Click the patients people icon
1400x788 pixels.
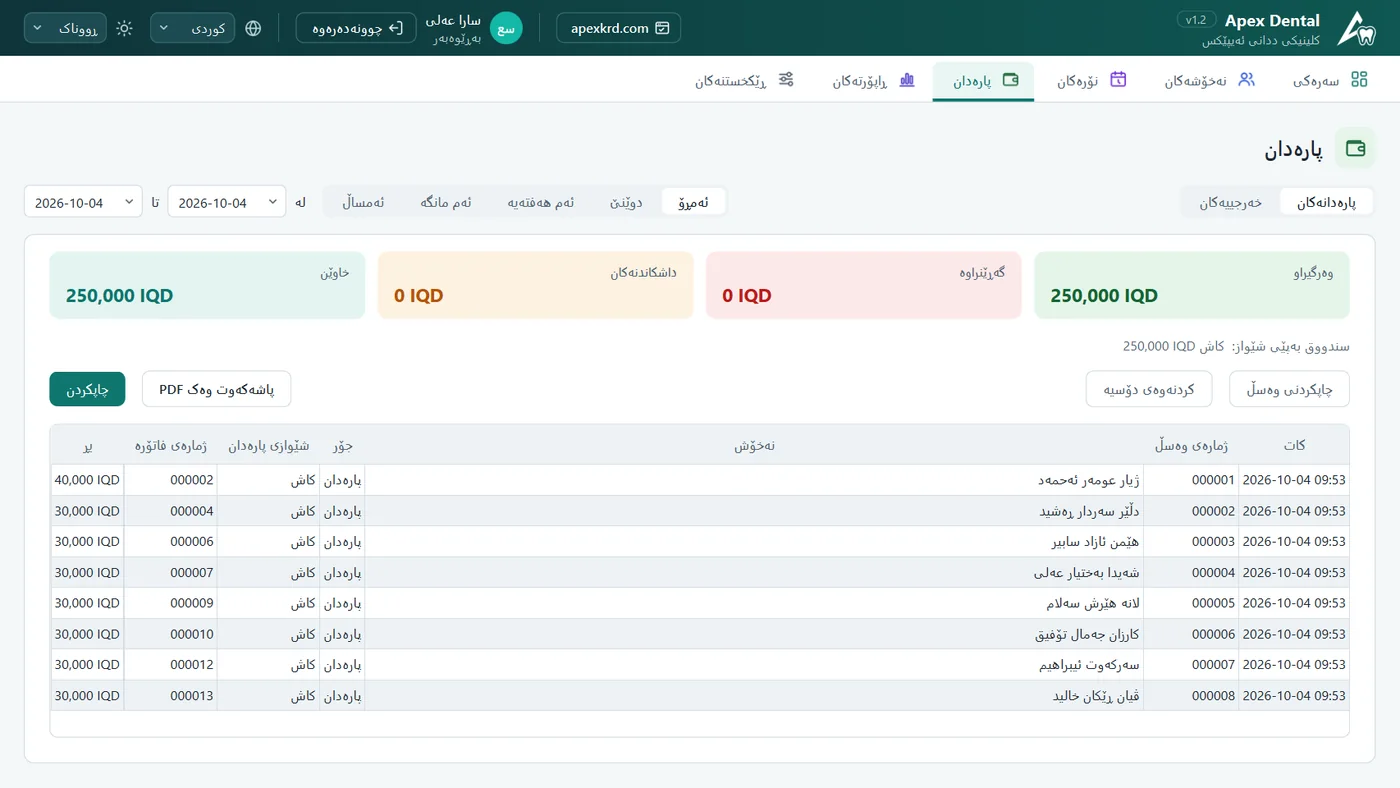[x=1246, y=80]
